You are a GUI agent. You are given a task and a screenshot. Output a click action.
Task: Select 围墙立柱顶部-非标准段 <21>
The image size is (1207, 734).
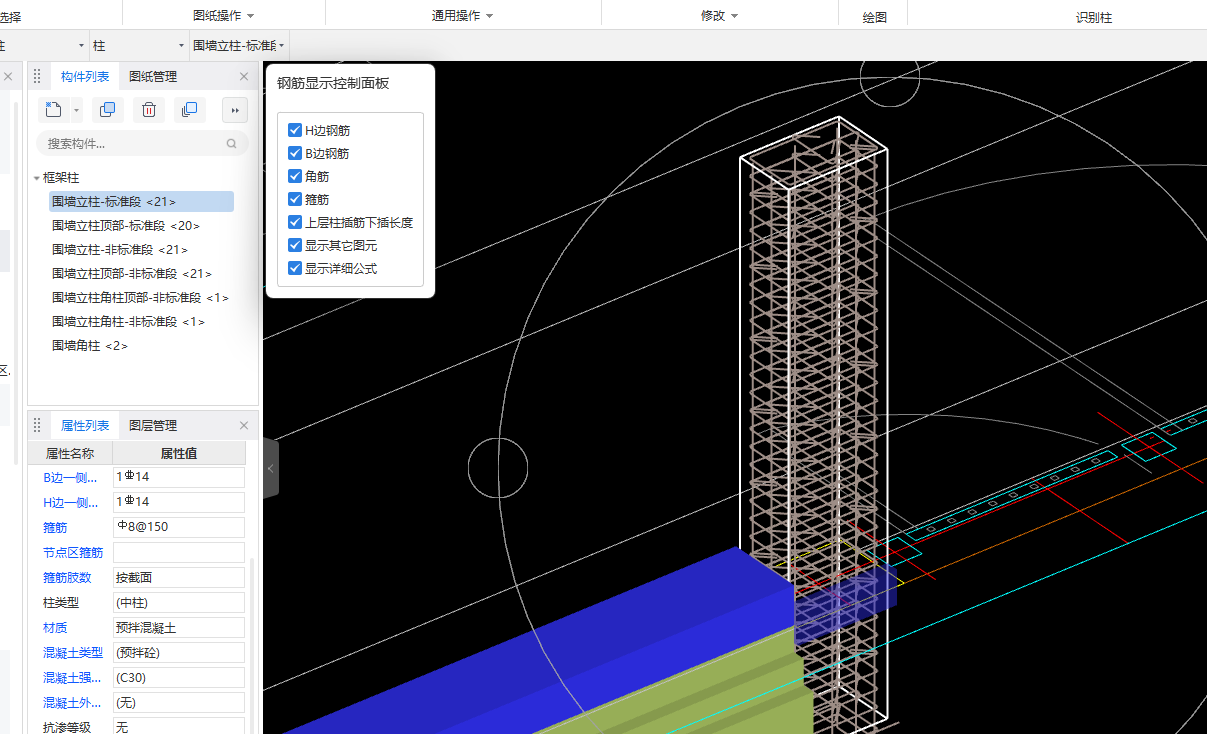tap(132, 274)
